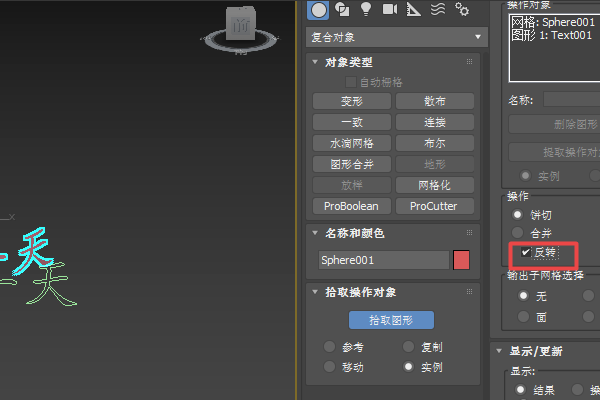Select the 合并 operation radio button
The height and width of the screenshot is (400, 600).
coord(517,232)
